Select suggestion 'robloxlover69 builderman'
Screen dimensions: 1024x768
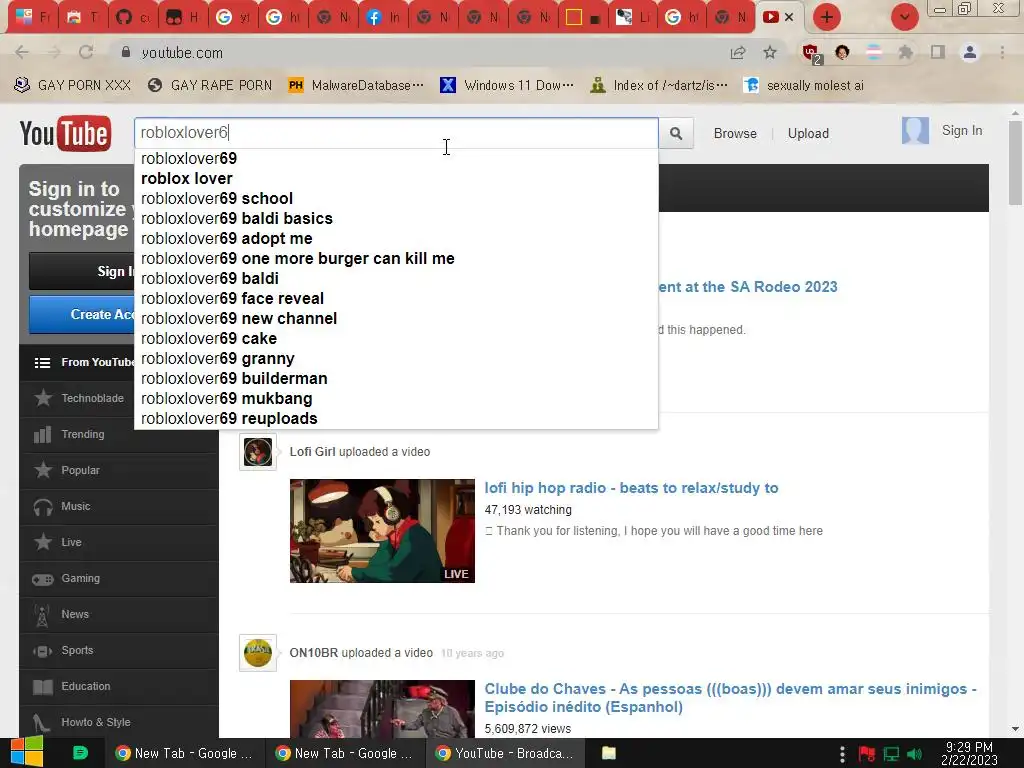coord(396,379)
